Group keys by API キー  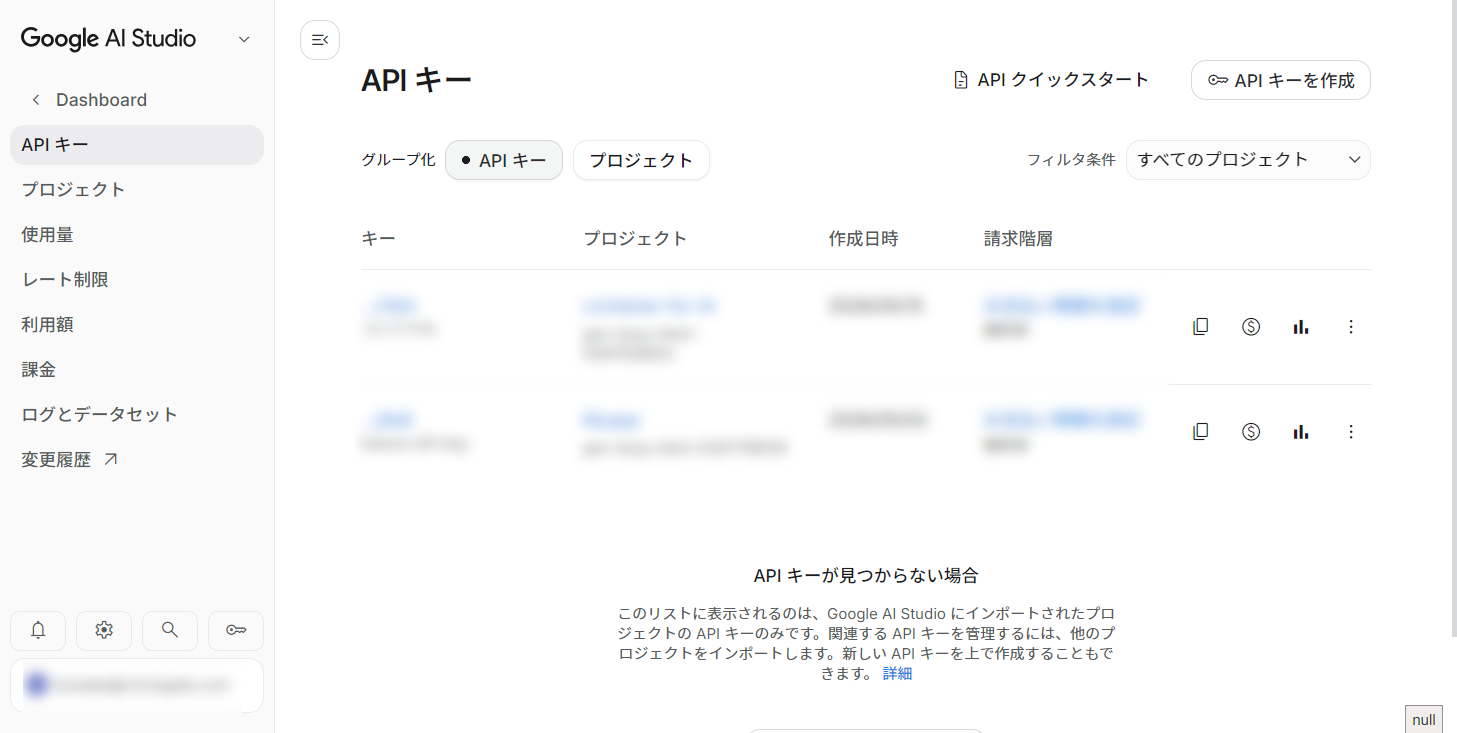504,160
